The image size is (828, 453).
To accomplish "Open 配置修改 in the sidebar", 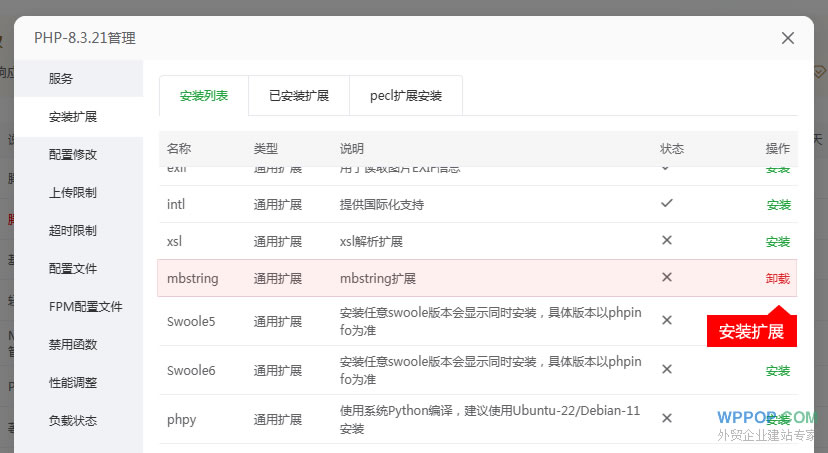I will tap(79, 155).
